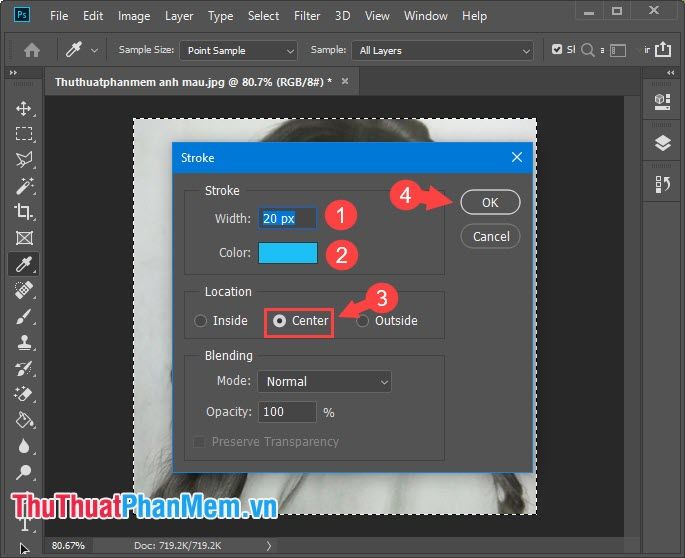Open the File menu
This screenshot has width=685, height=558.
tap(59, 16)
